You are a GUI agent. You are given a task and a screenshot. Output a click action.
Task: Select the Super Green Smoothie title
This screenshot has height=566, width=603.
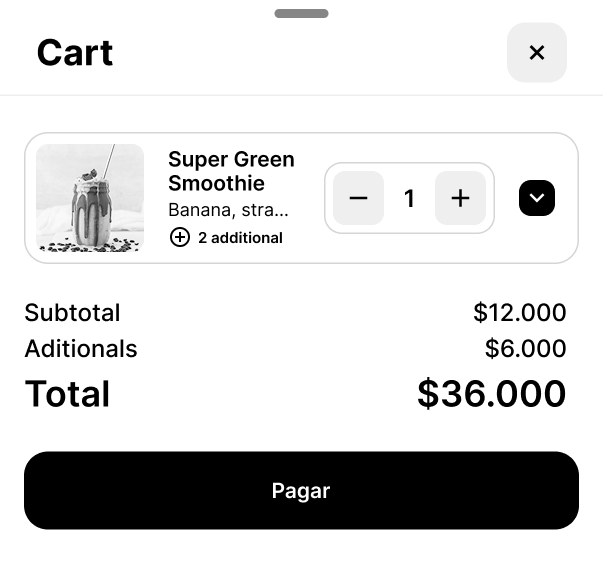pyautogui.click(x=231, y=171)
